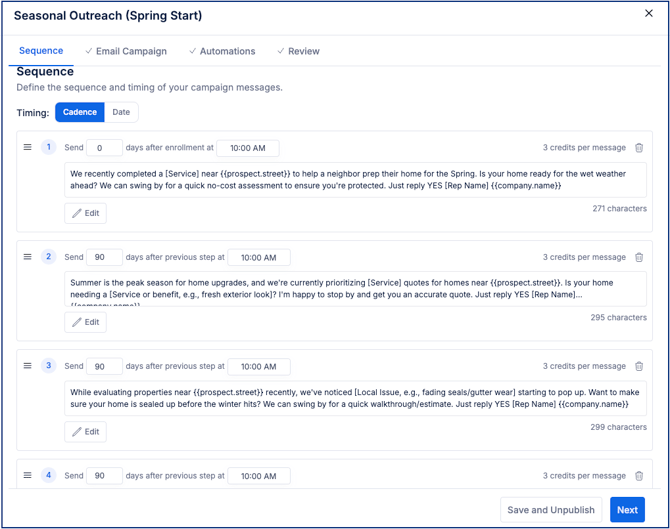Click the step 3 number badge
670x529 pixels.
(x=49, y=366)
